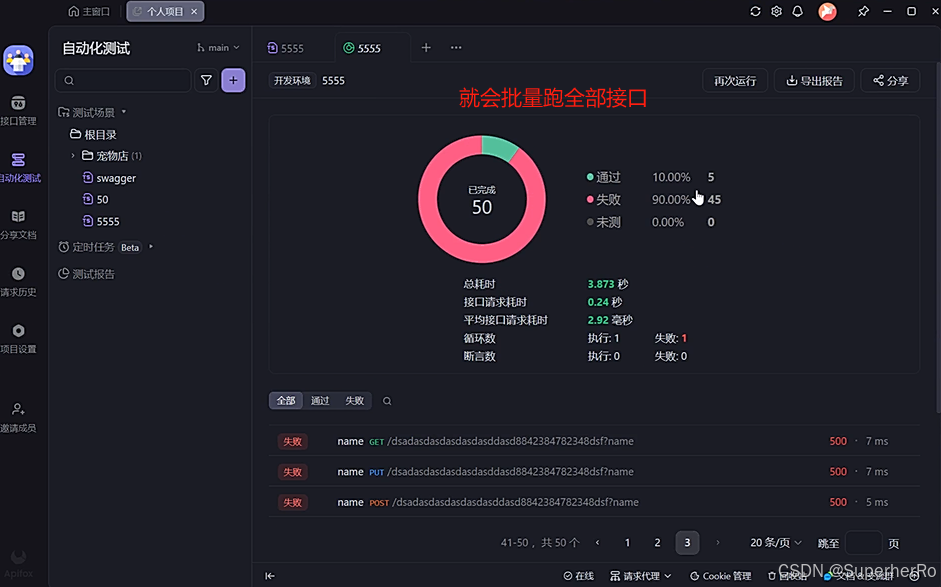The width and height of the screenshot is (941, 587).
Task: Click the 在线 status toggle in the bottom bar
Action: click(x=577, y=576)
